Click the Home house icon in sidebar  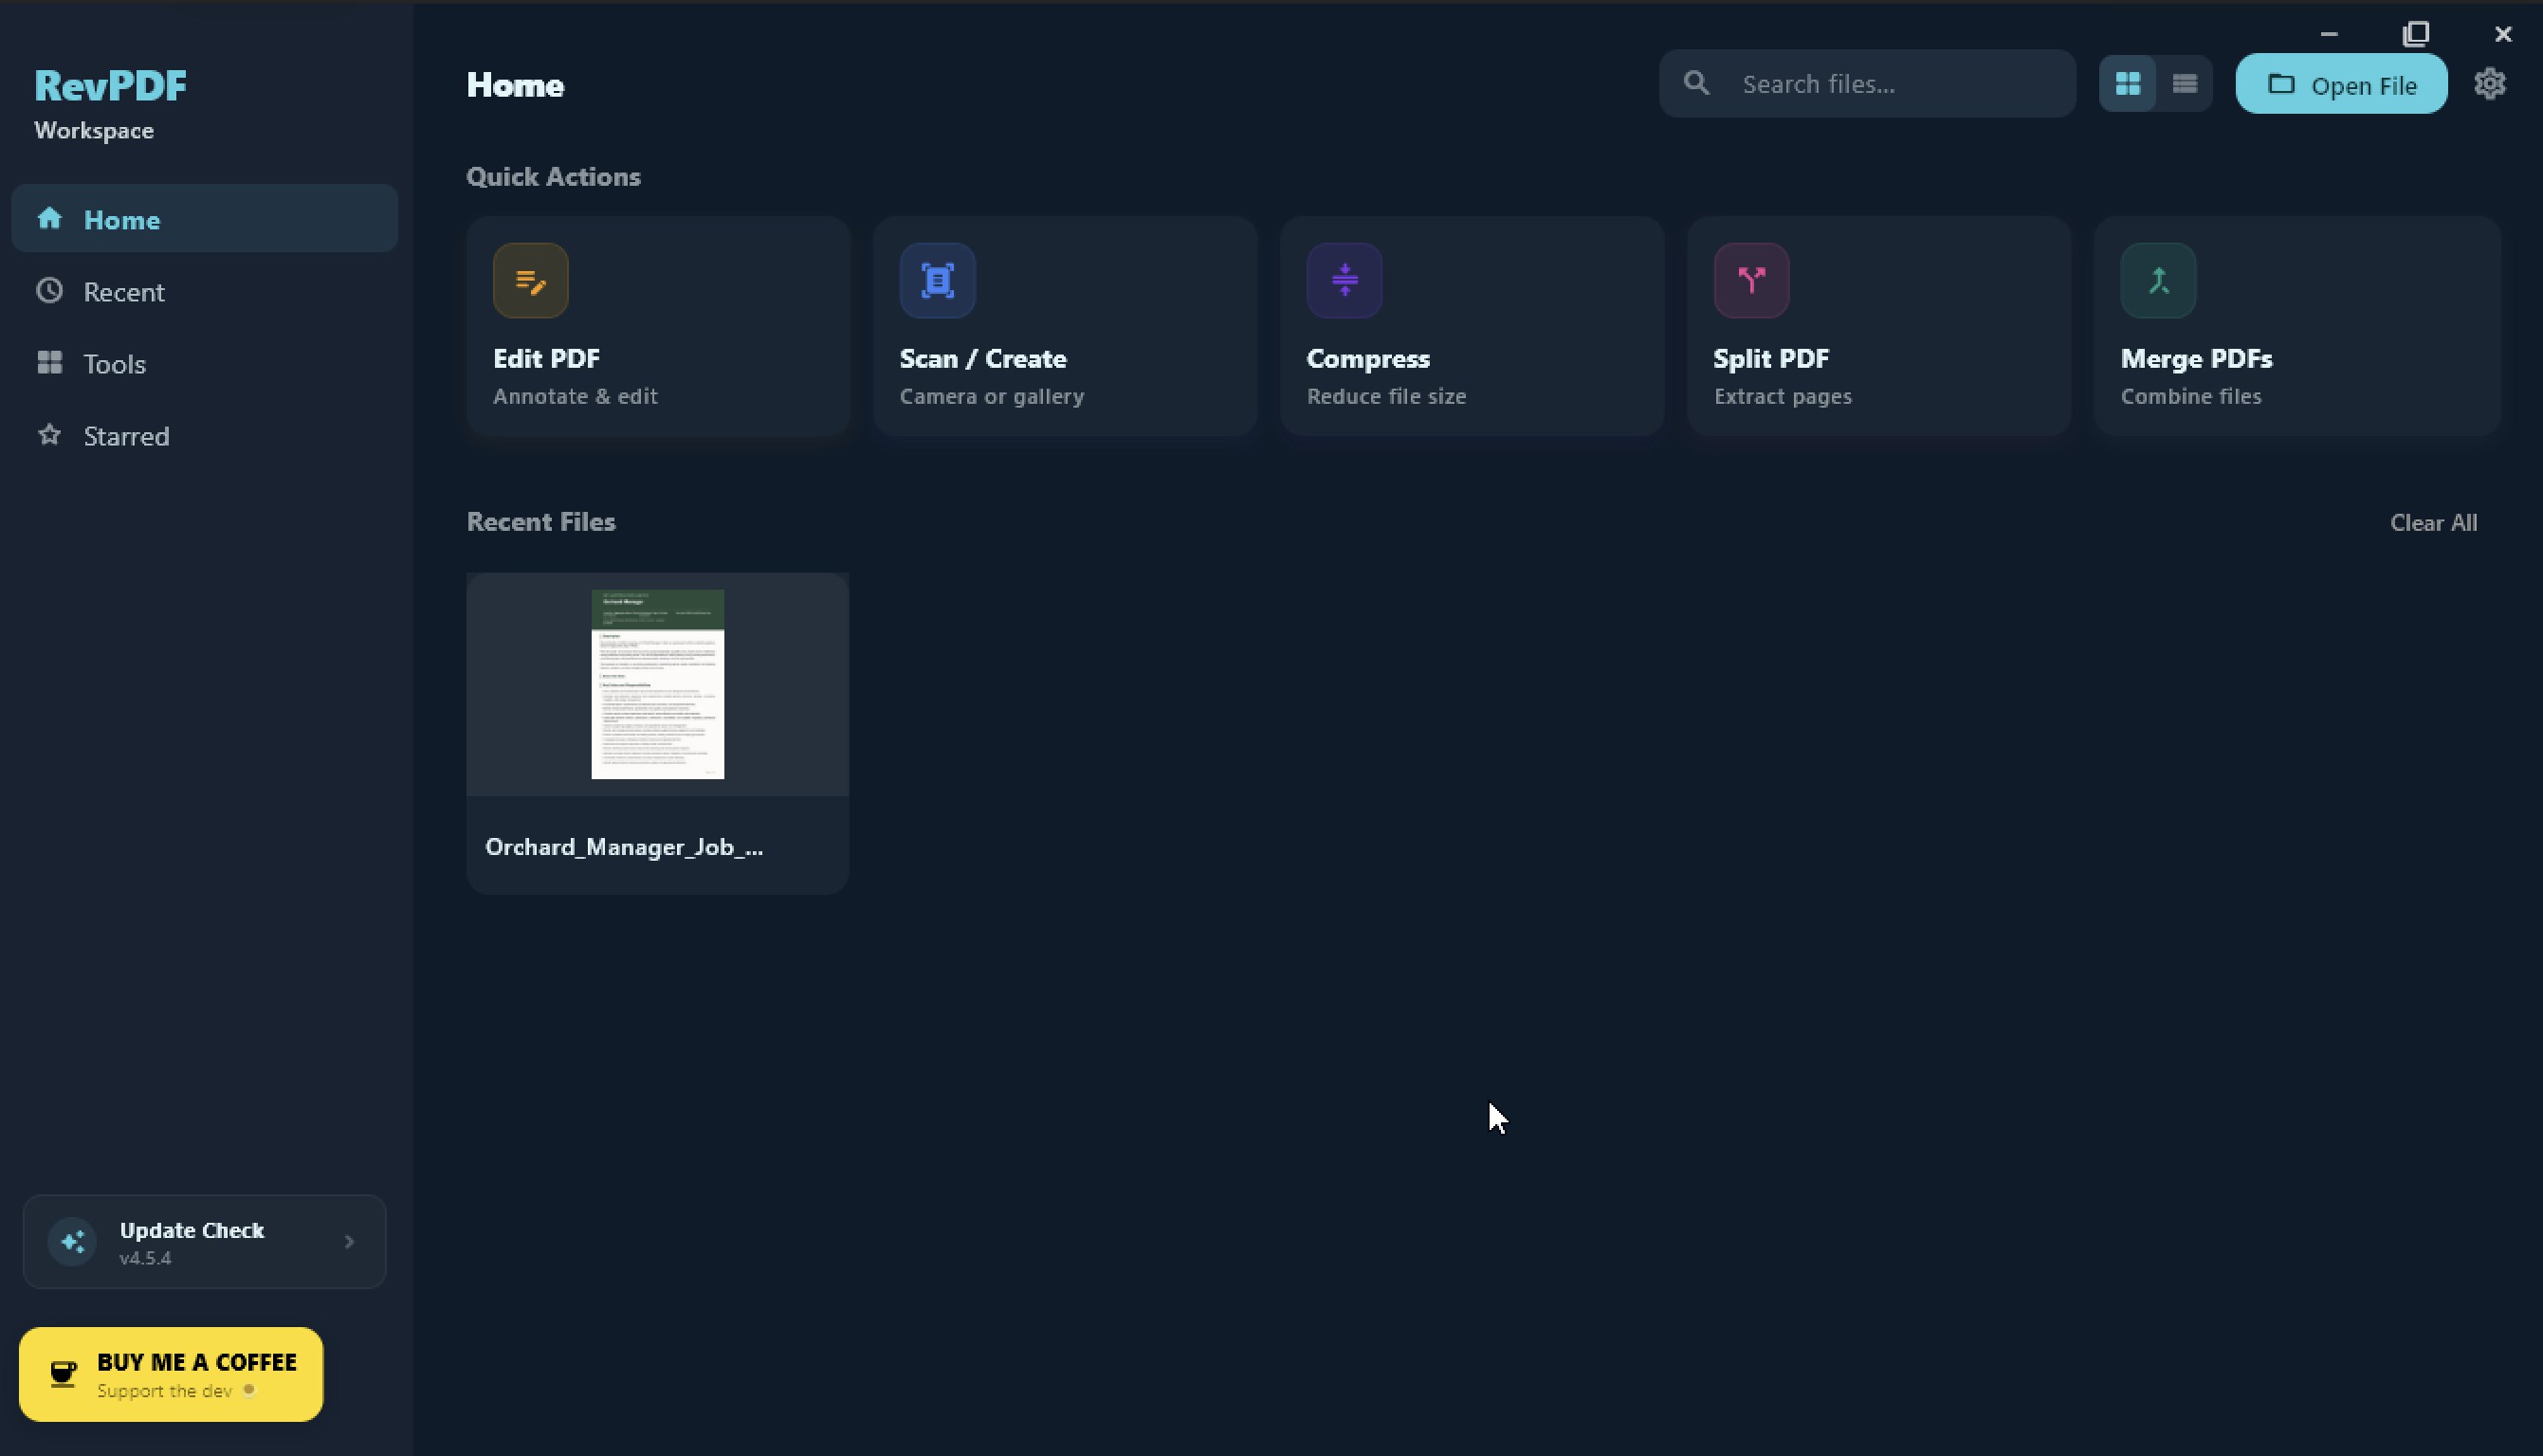(x=49, y=218)
